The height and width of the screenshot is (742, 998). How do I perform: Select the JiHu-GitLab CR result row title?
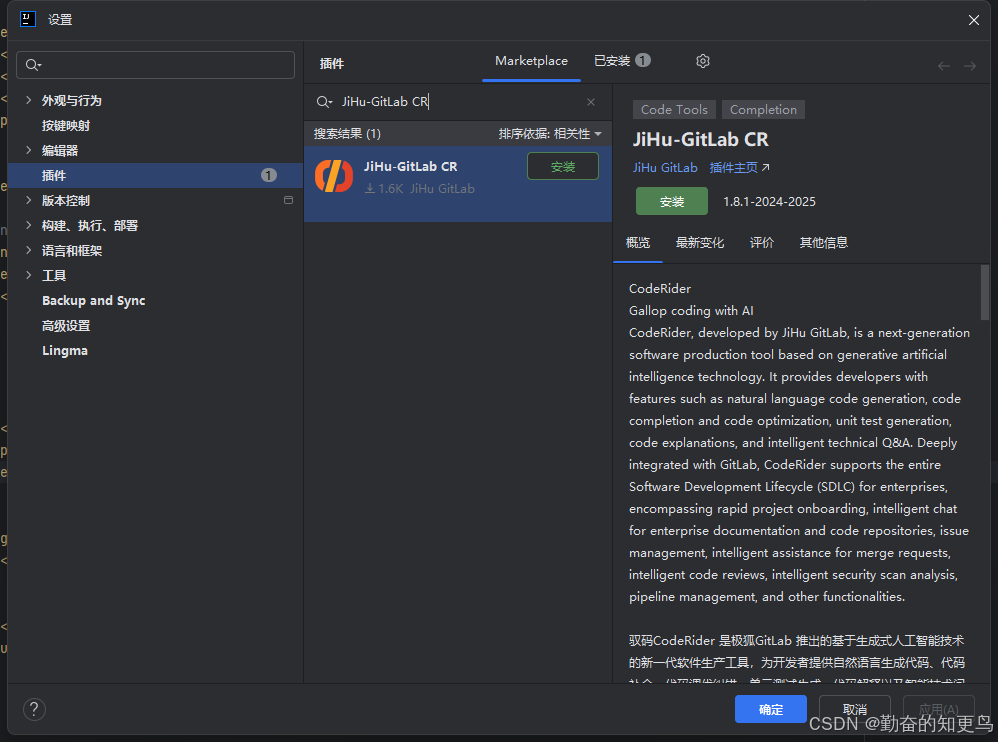click(411, 167)
